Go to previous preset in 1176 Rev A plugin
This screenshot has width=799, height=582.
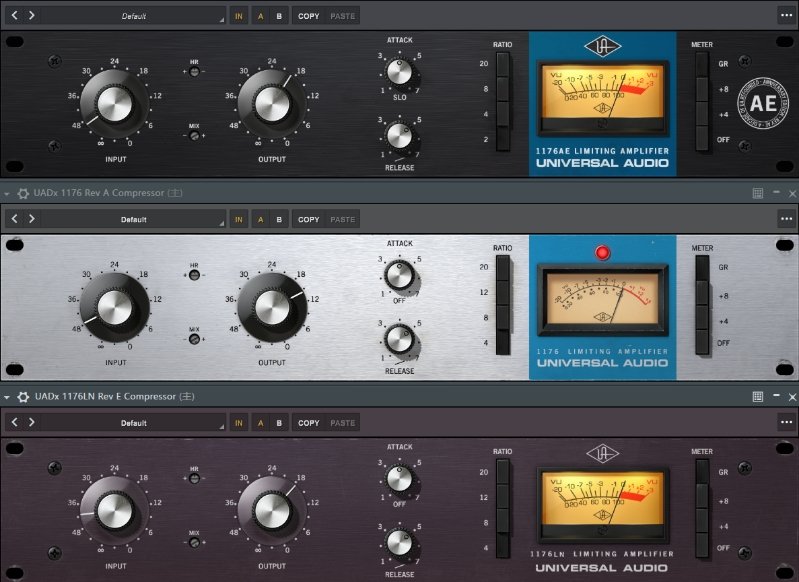(x=15, y=219)
